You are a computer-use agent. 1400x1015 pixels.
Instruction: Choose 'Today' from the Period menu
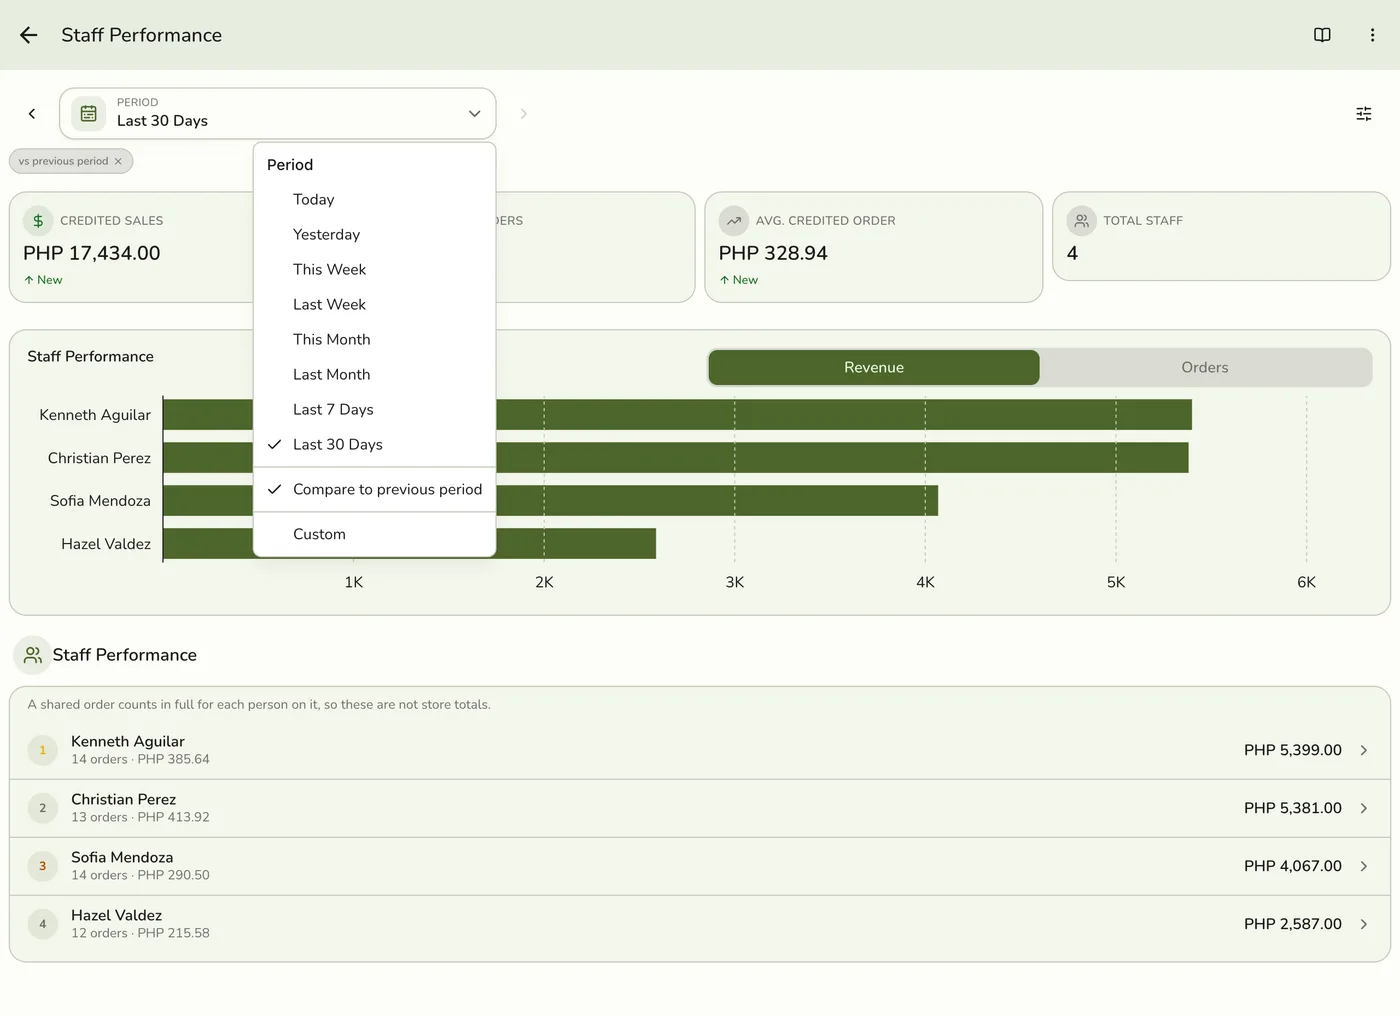coord(375,200)
